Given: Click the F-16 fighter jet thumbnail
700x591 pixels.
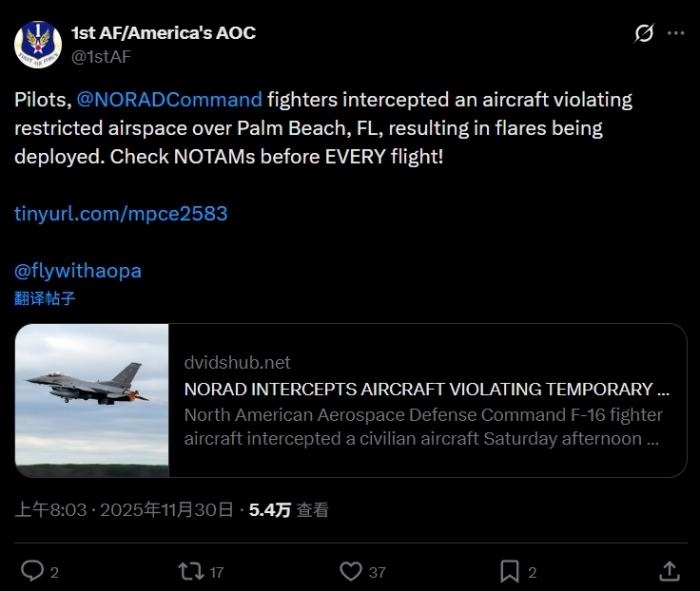Looking at the screenshot, I should (92, 400).
